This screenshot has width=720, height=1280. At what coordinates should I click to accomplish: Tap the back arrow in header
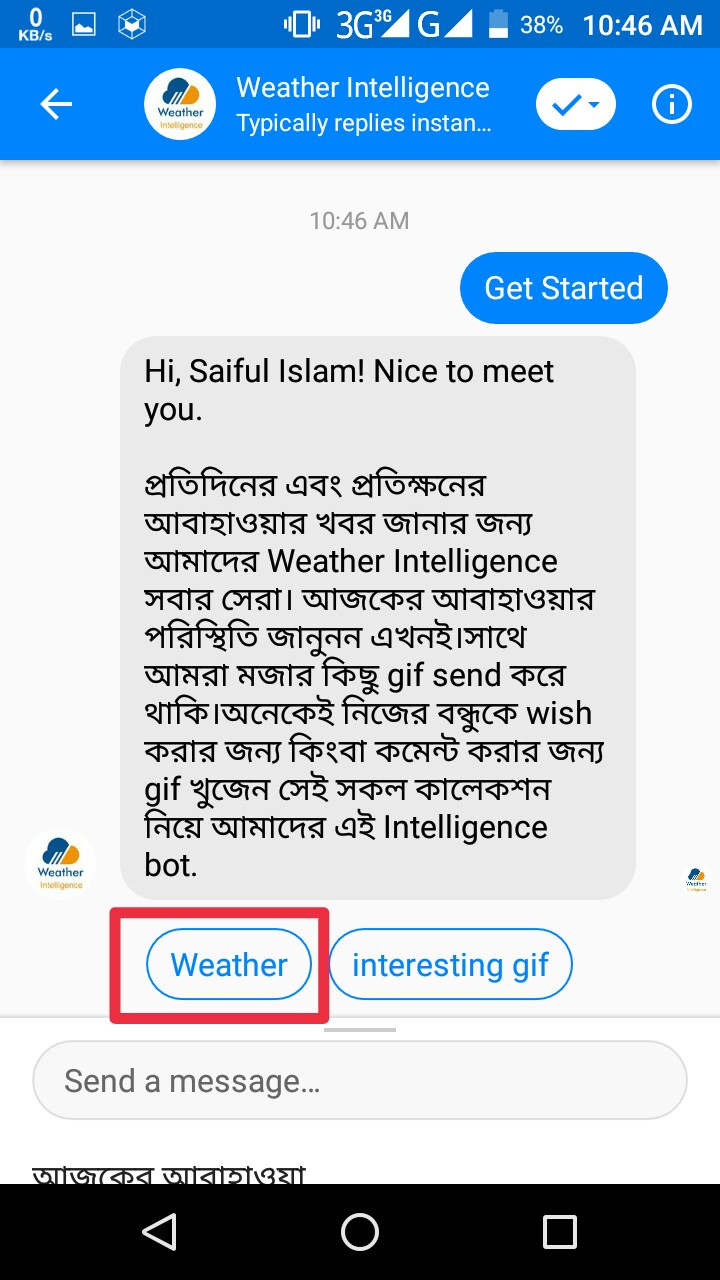click(56, 104)
